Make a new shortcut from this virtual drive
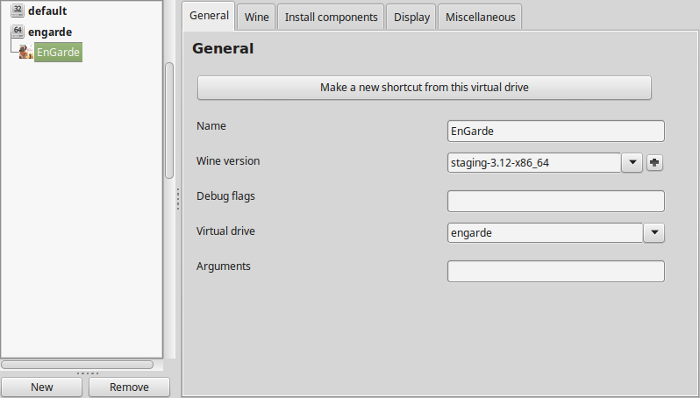The image size is (700, 398). 424,87
